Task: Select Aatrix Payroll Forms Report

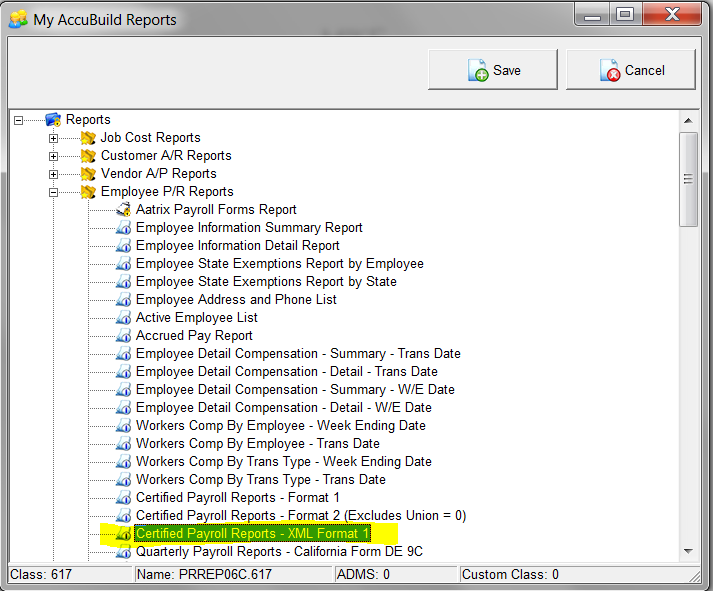Action: 216,210
